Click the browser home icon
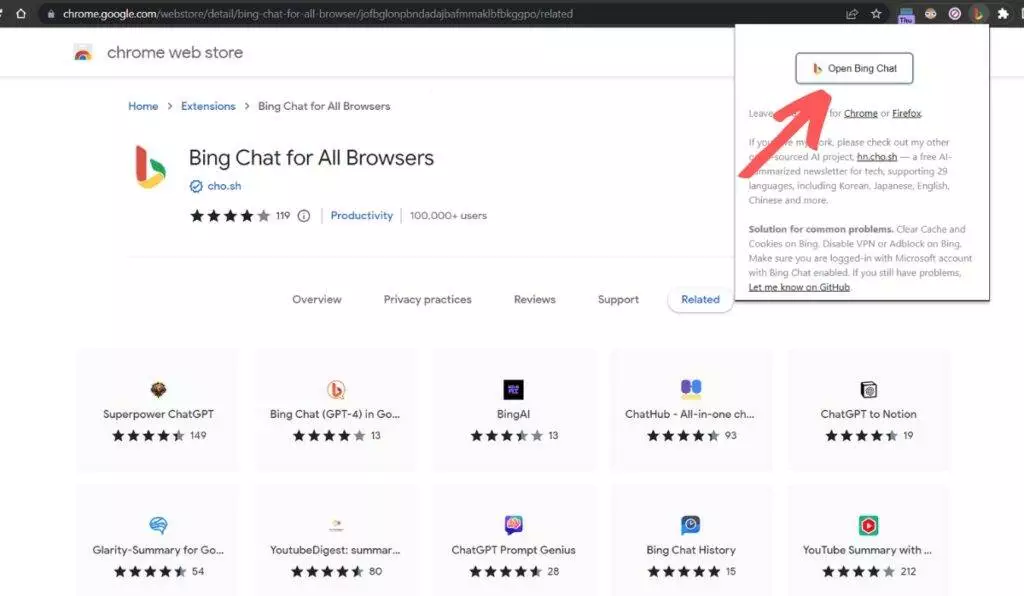The width and height of the screenshot is (1024, 596). [x=21, y=14]
